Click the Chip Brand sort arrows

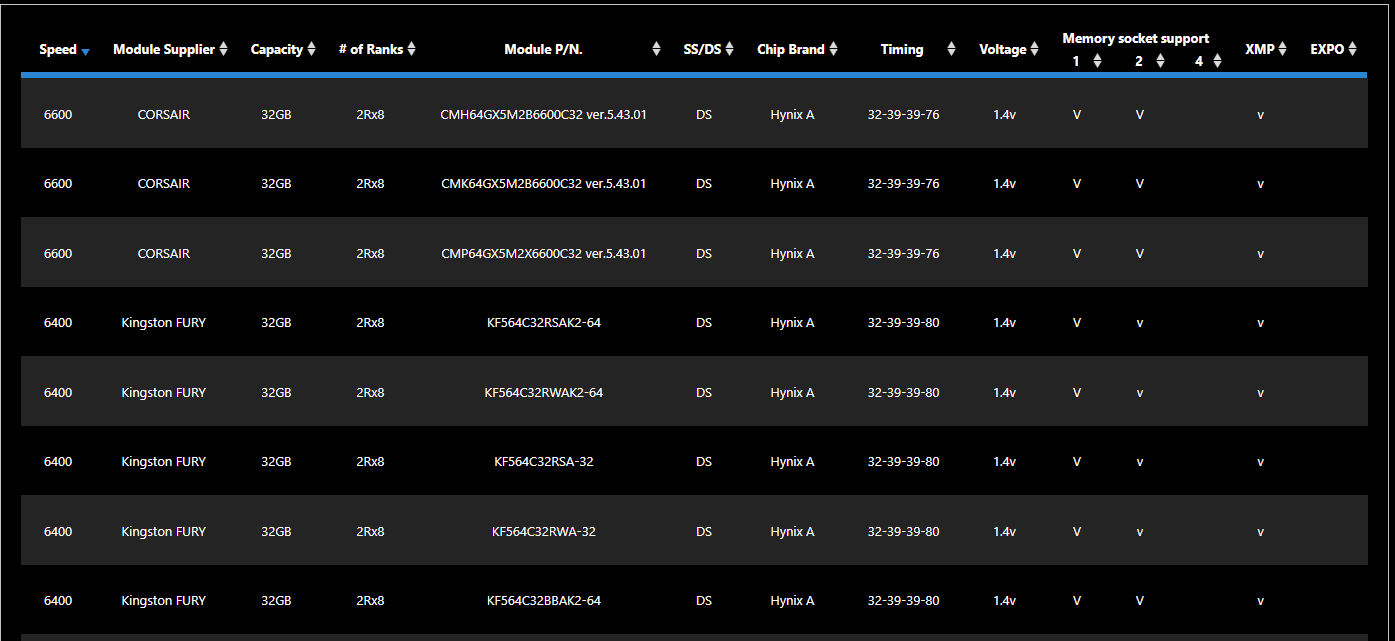click(833, 49)
